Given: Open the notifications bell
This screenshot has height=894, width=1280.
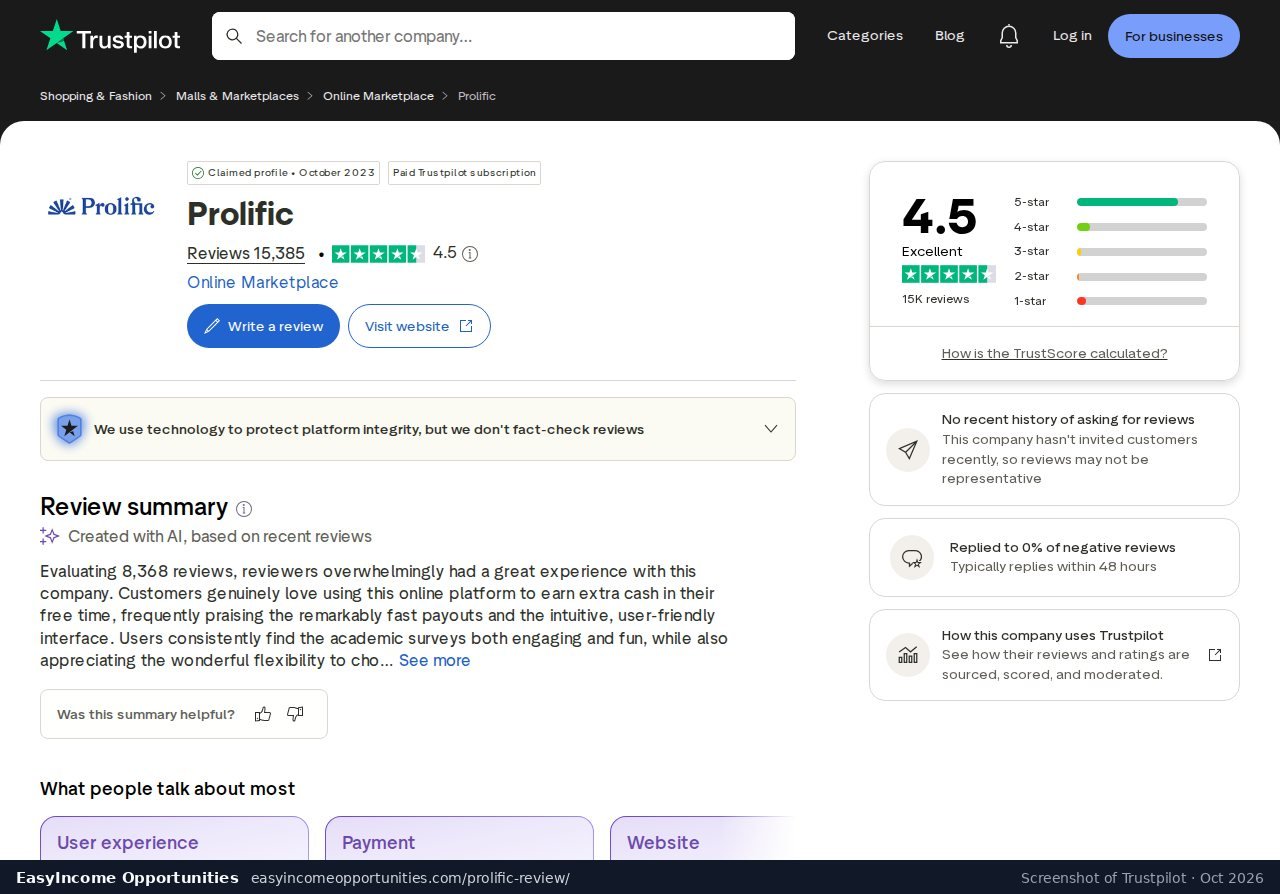Looking at the screenshot, I should tap(1009, 36).
